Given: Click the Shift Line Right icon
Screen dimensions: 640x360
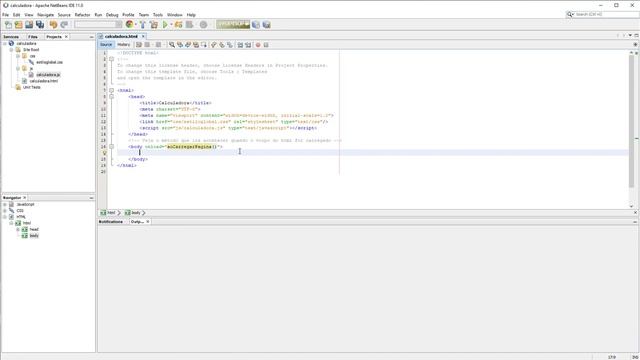Looking at the screenshot, I should coord(248,44).
